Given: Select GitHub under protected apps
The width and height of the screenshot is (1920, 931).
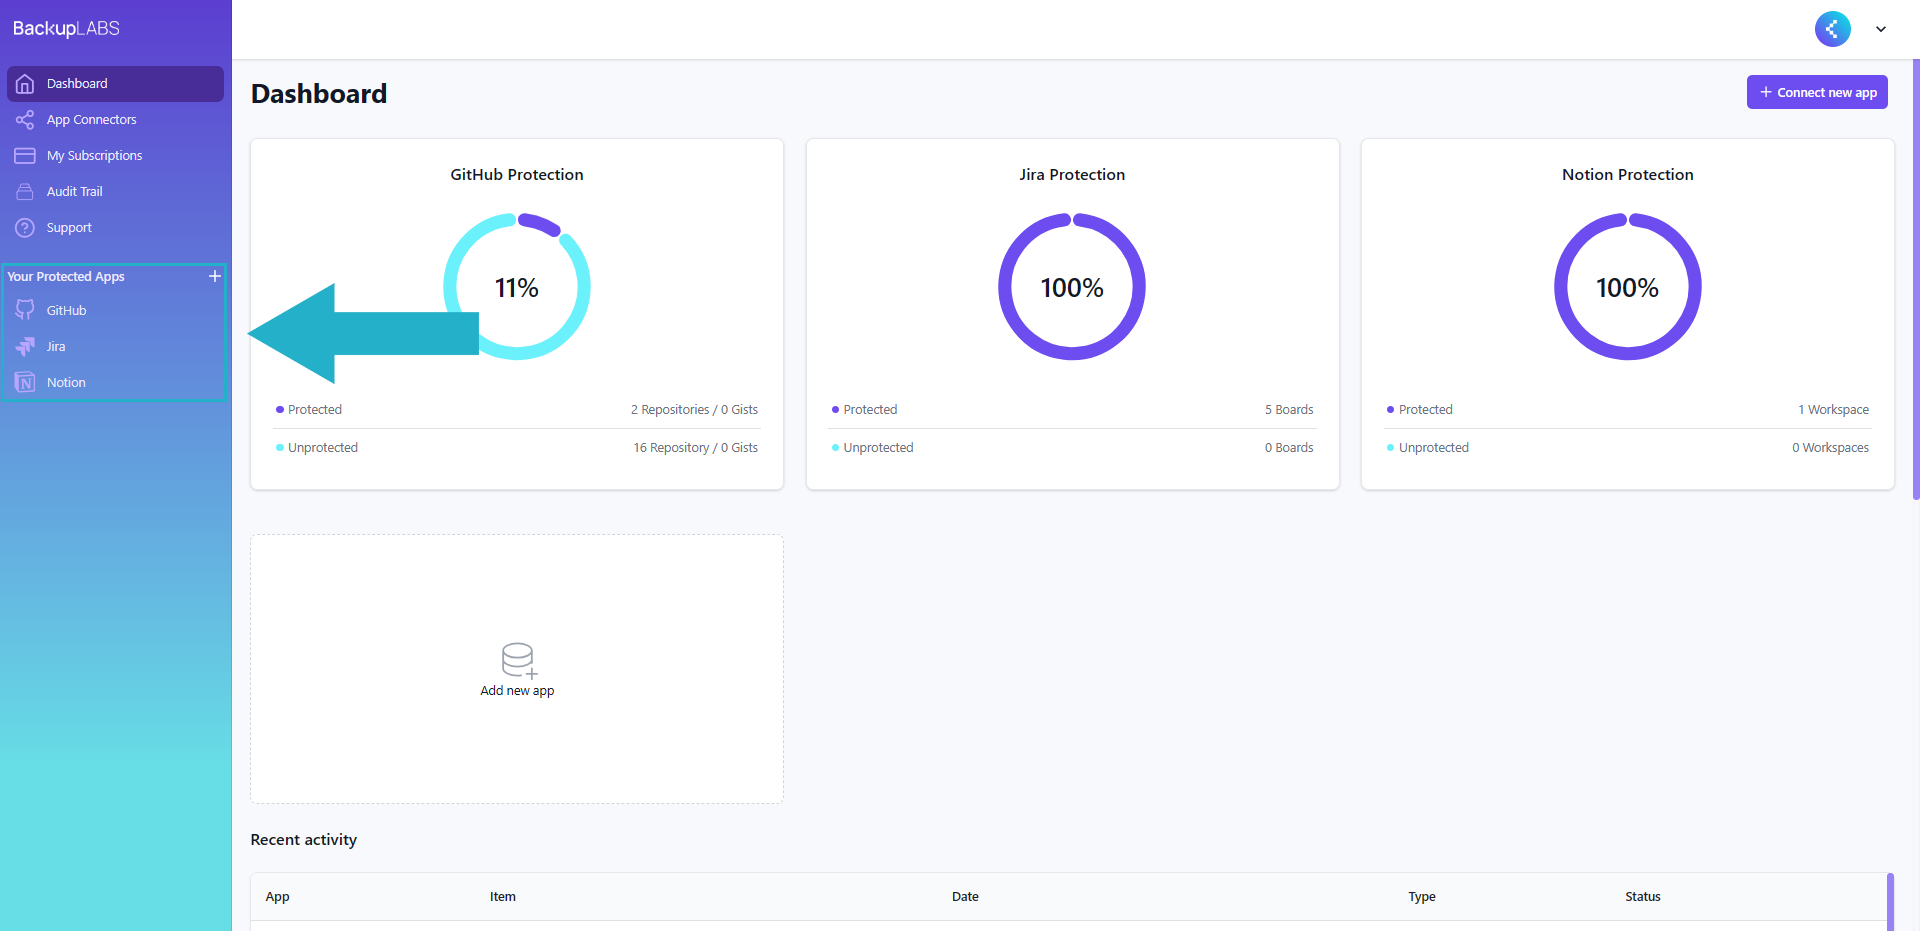Looking at the screenshot, I should 115,311.
